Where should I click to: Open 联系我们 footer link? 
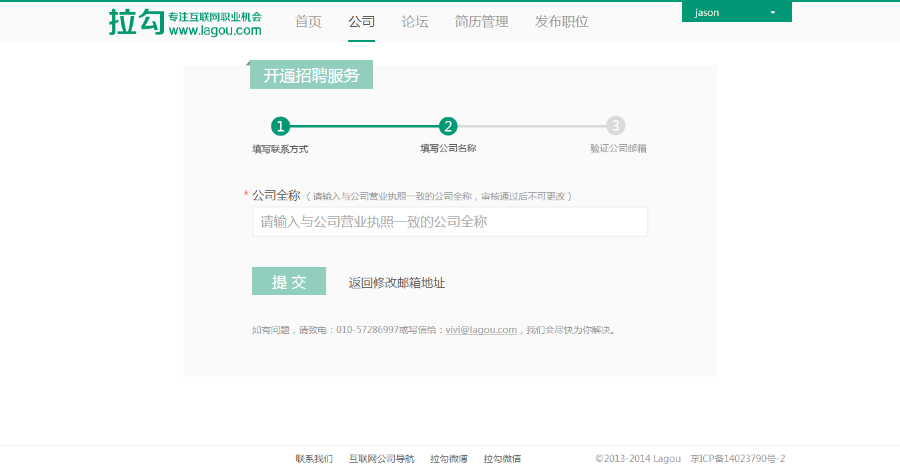click(x=314, y=459)
